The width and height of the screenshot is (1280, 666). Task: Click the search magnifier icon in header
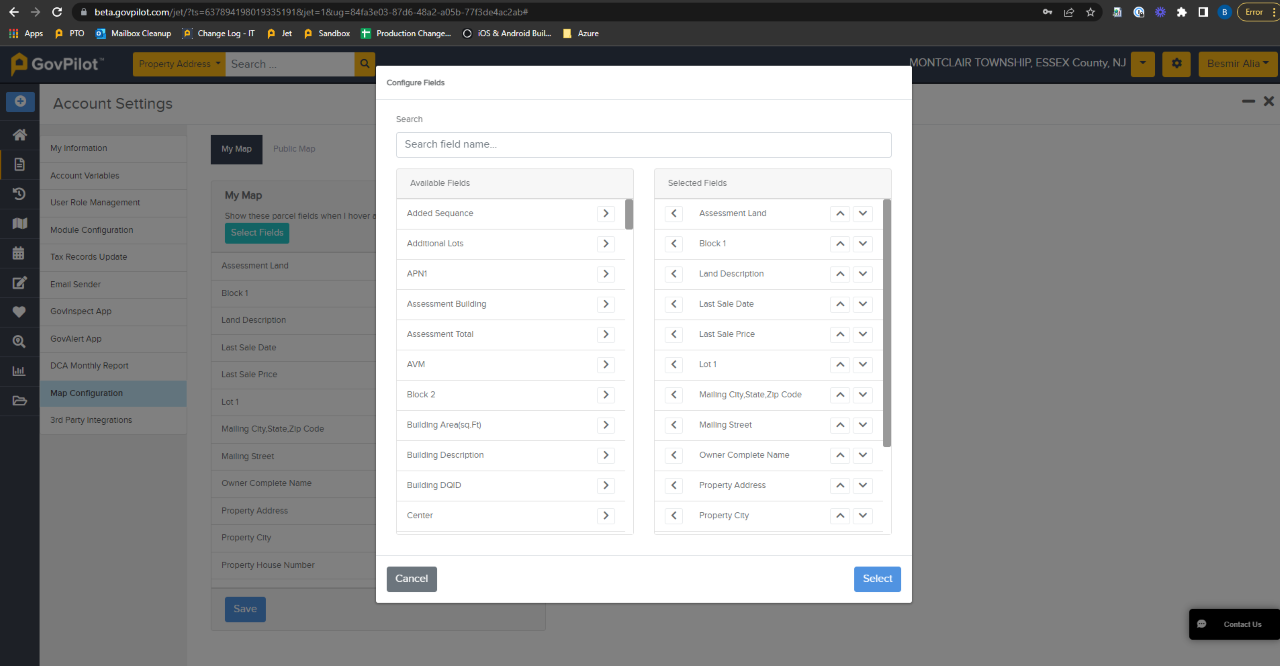[x=365, y=64]
